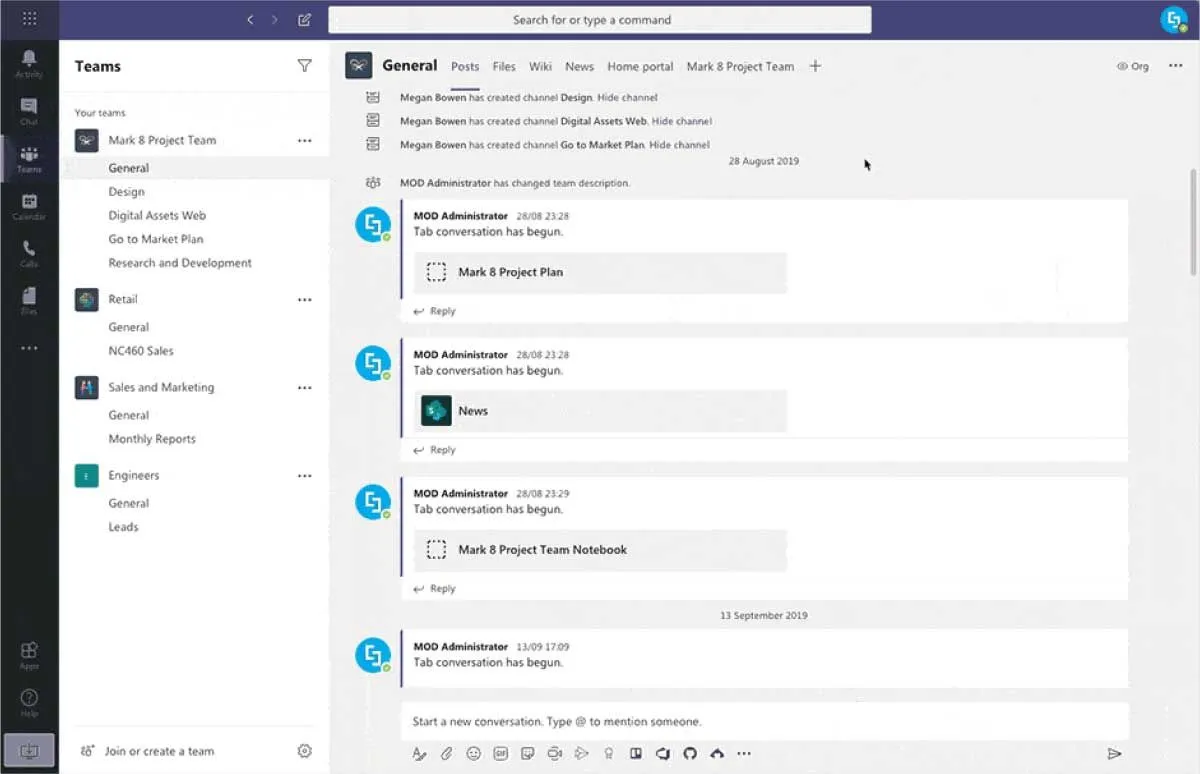The image size is (1200, 774).
Task: Open Files in the left rail
Action: click(29, 301)
